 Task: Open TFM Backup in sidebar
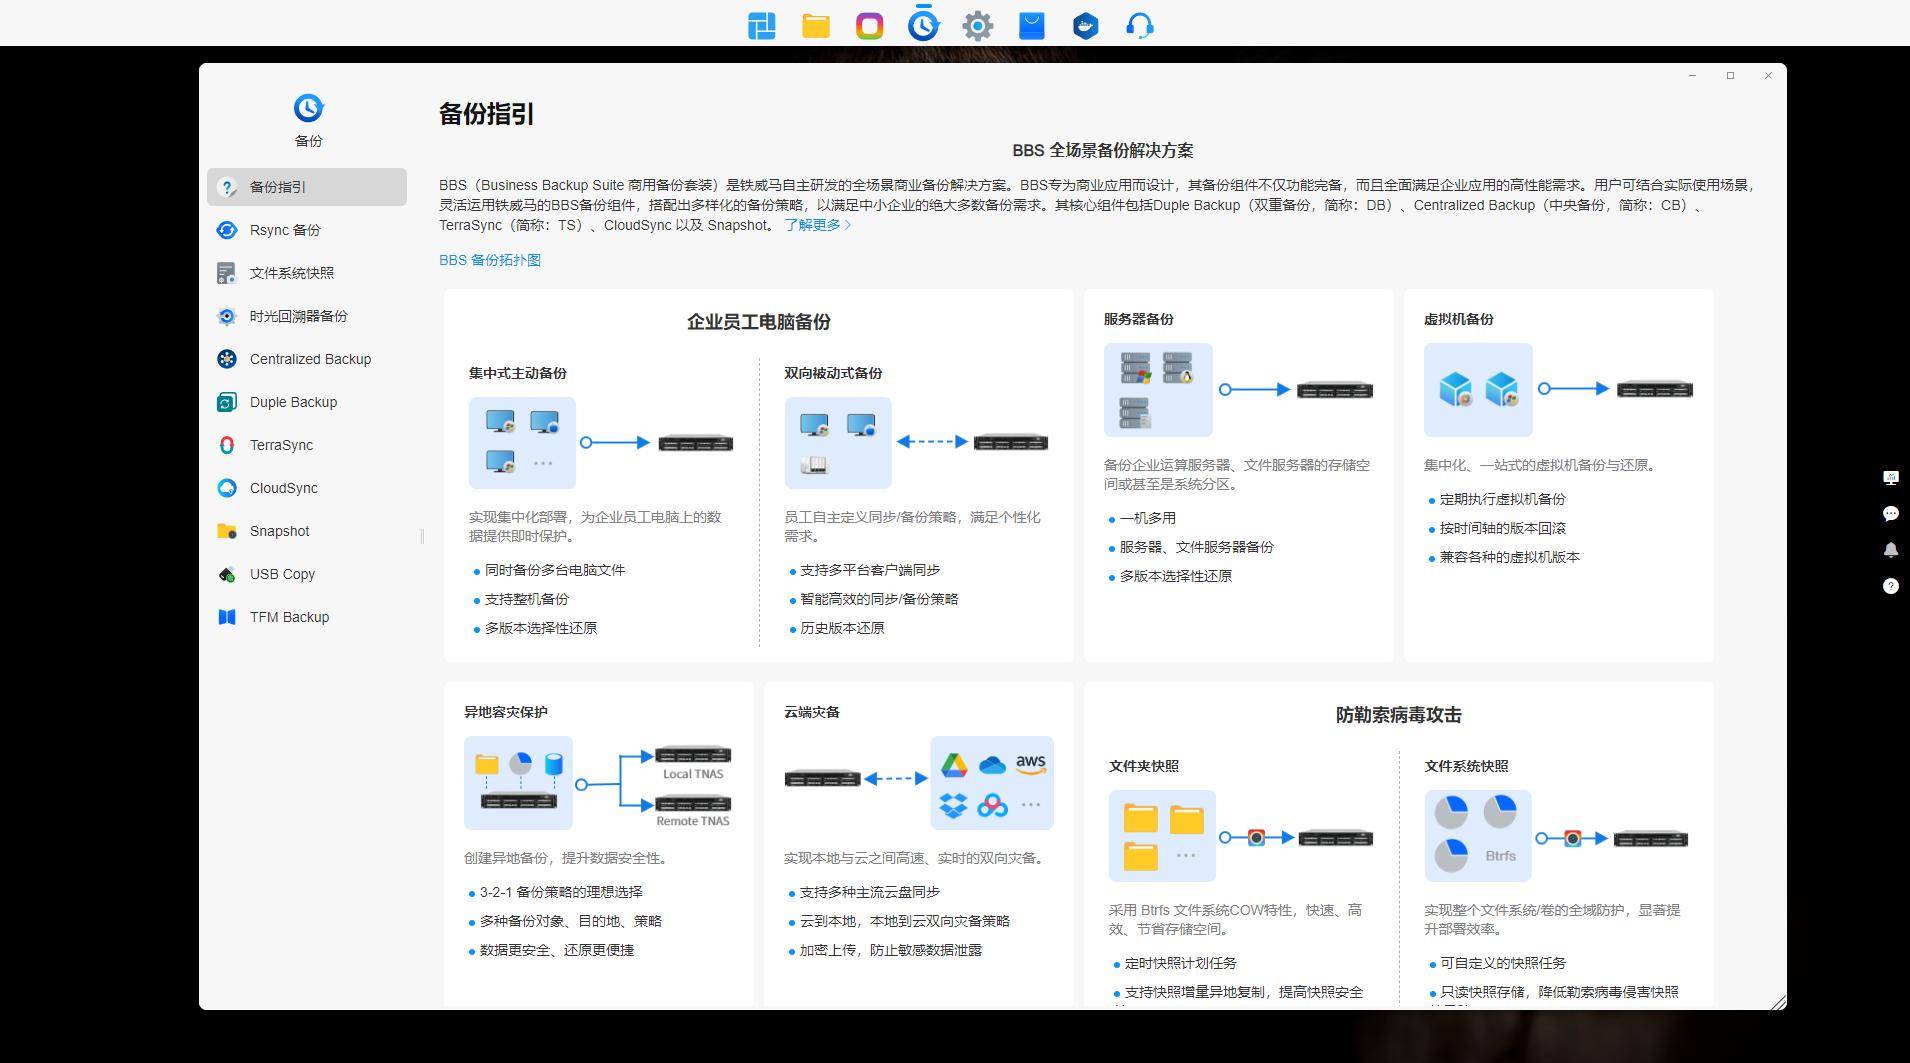[289, 617]
